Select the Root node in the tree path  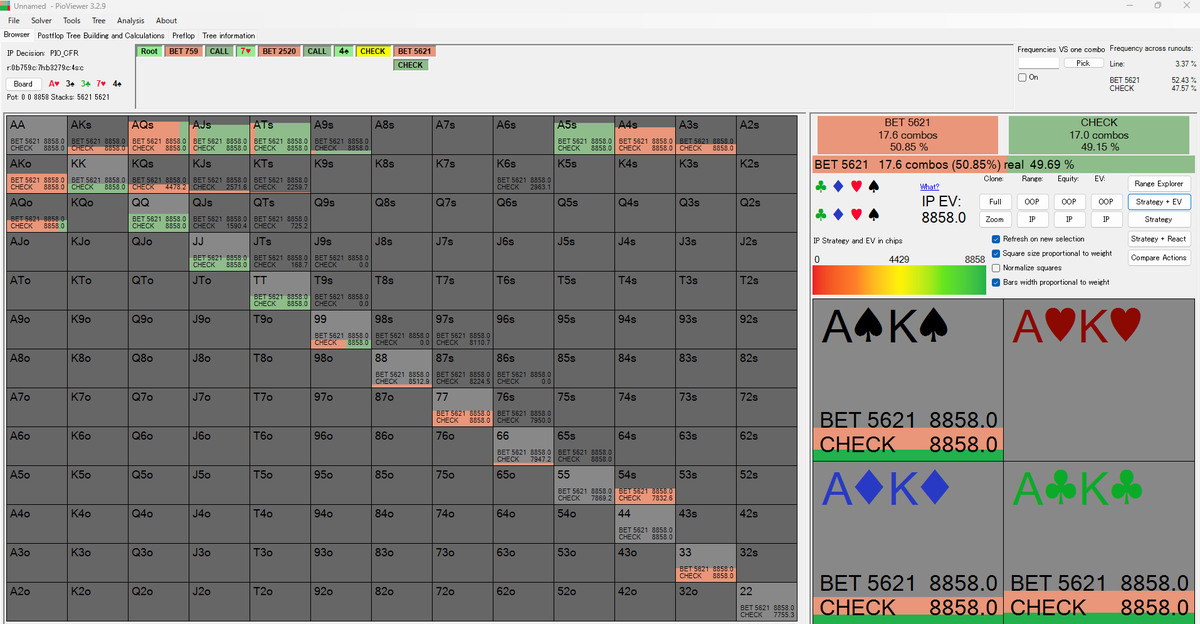tap(149, 51)
